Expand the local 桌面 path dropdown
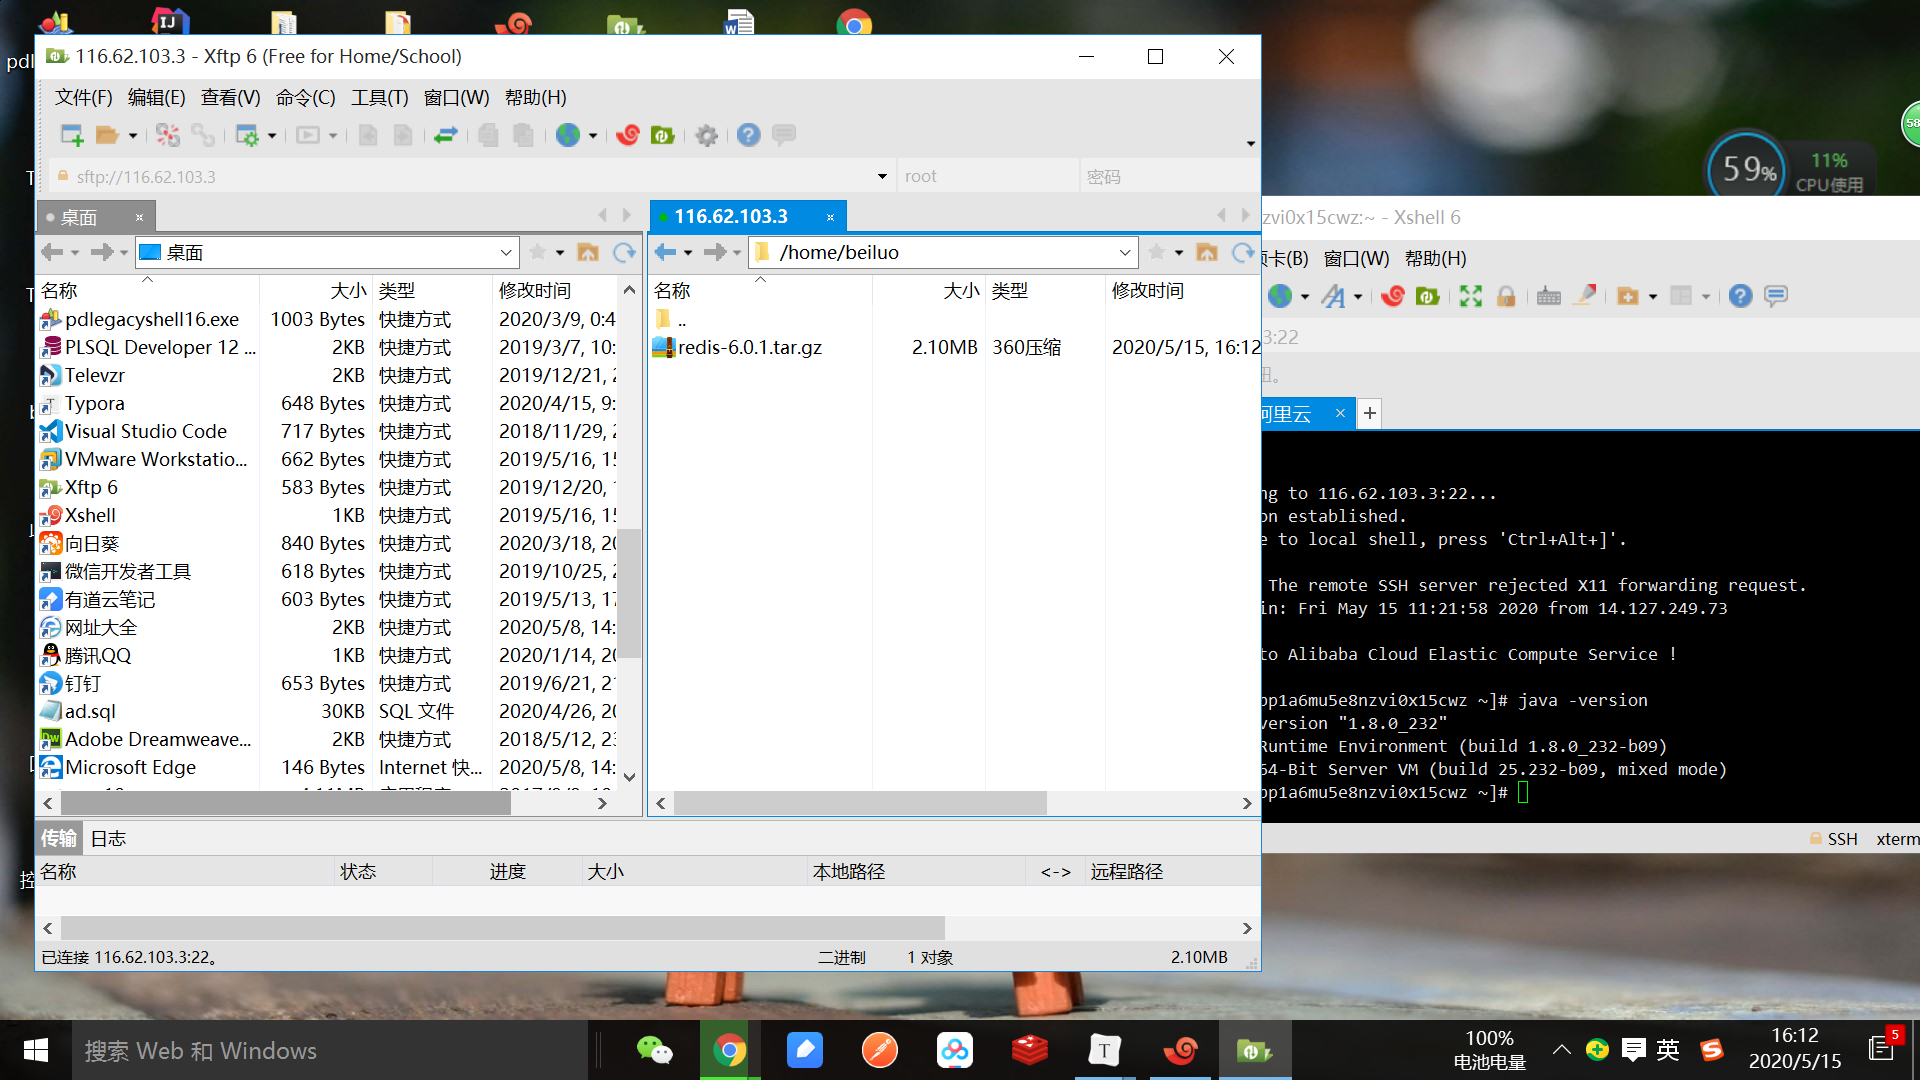This screenshot has width=1920, height=1080. click(x=506, y=253)
